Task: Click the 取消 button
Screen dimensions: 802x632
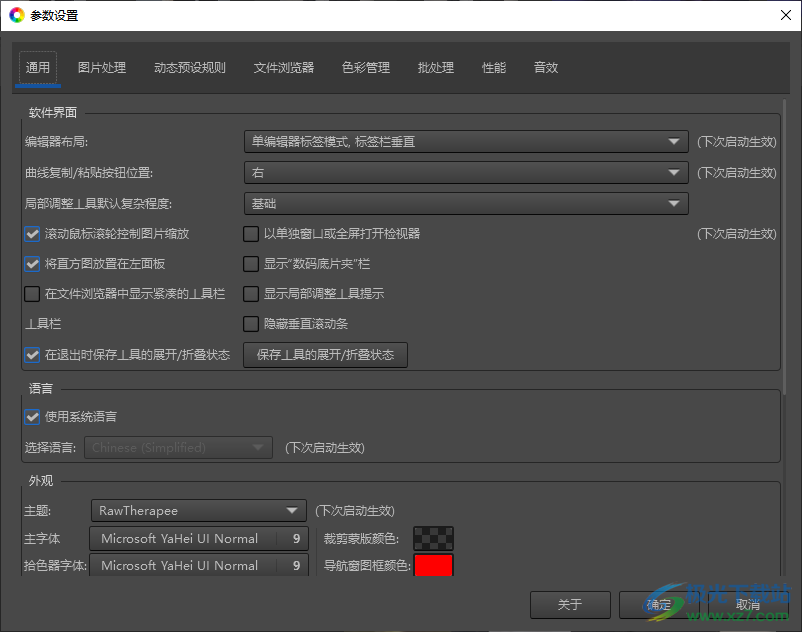Action: (x=748, y=605)
